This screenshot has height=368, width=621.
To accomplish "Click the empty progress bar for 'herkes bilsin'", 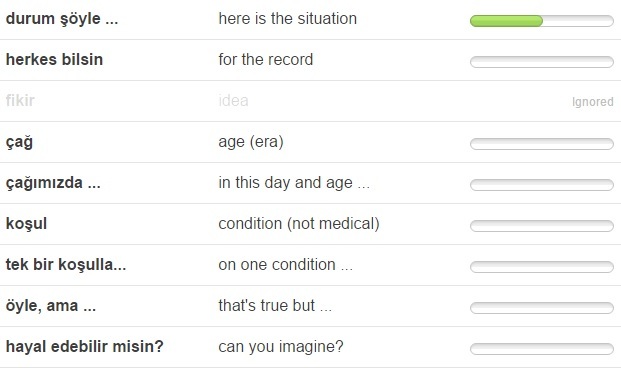I will [x=541, y=62].
